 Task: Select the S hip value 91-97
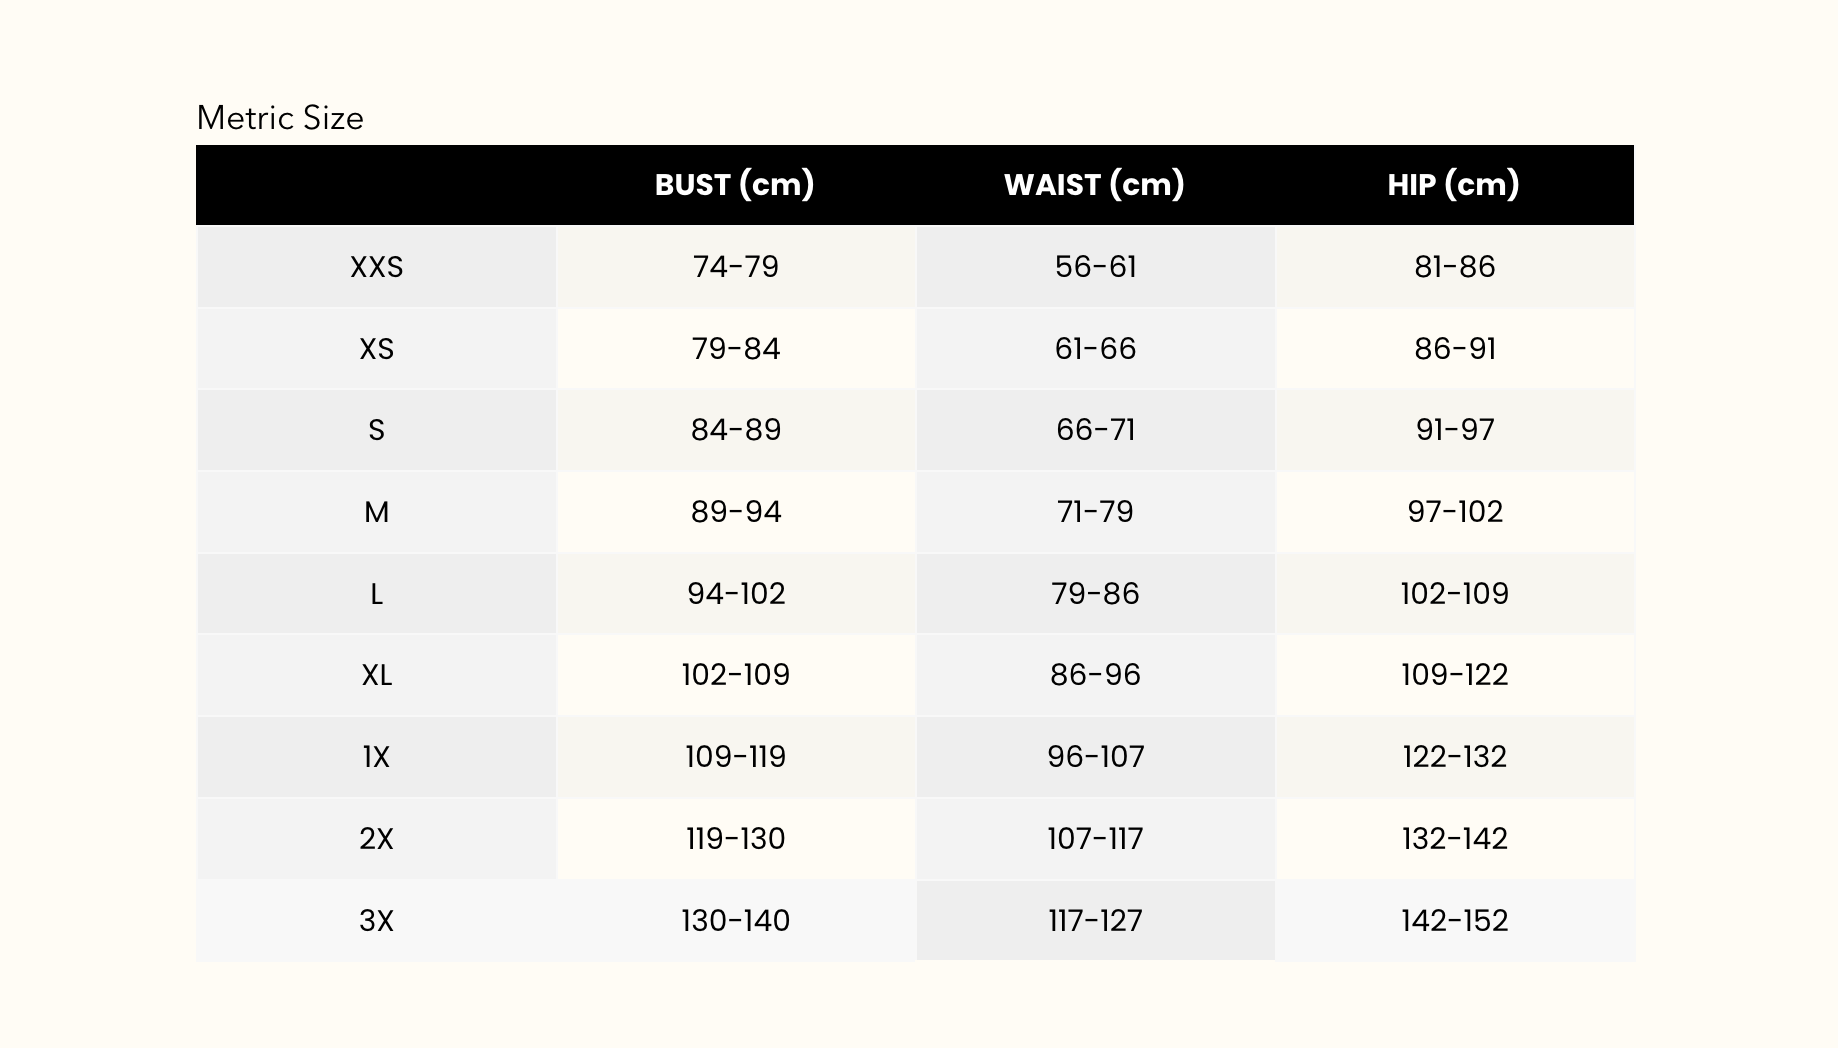click(1455, 430)
